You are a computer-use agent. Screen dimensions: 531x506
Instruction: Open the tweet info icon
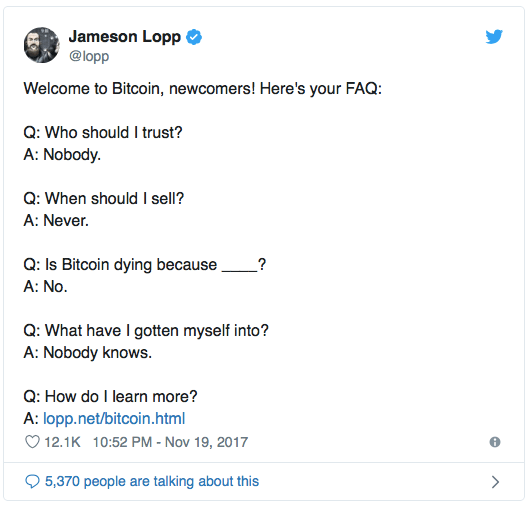[495, 442]
